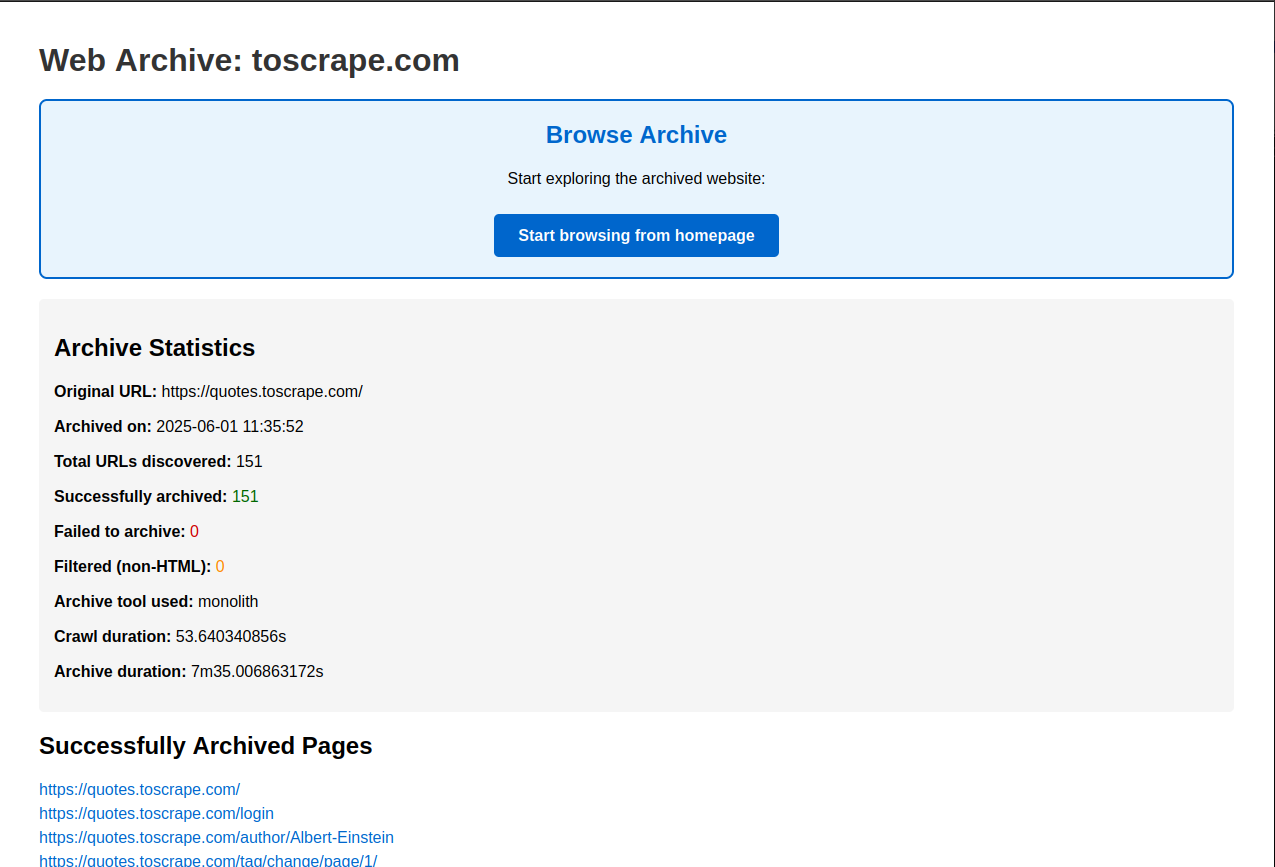Click the Successfully Archived Pages heading
The image size is (1275, 867).
(205, 746)
